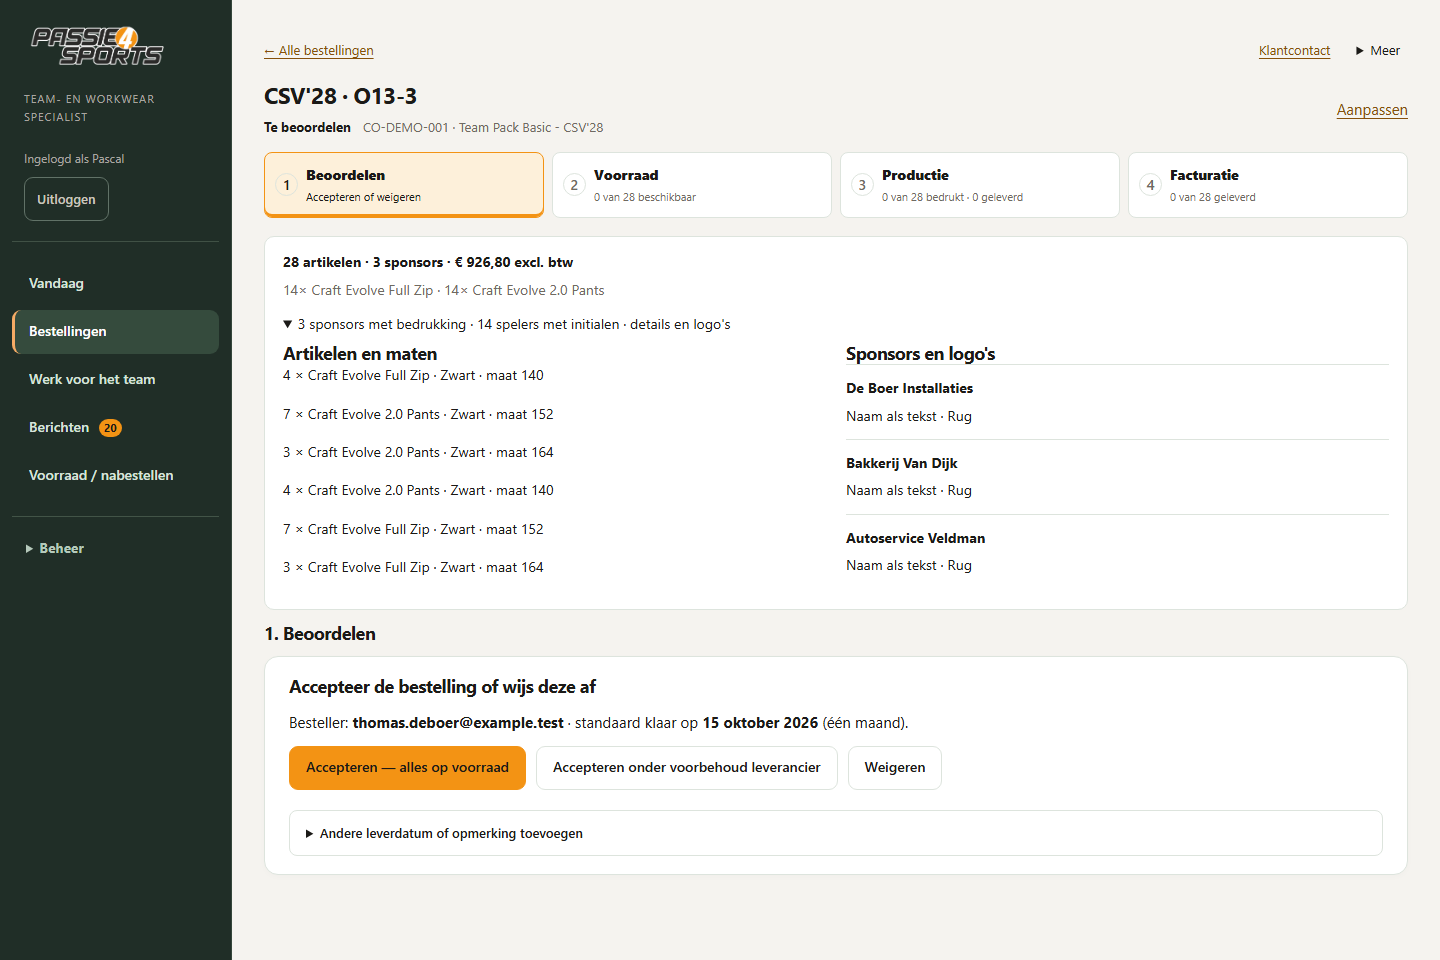Screen dimensions: 1440x960
Task: Click the CSV'28 · O13-3 heading
Action: [340, 97]
